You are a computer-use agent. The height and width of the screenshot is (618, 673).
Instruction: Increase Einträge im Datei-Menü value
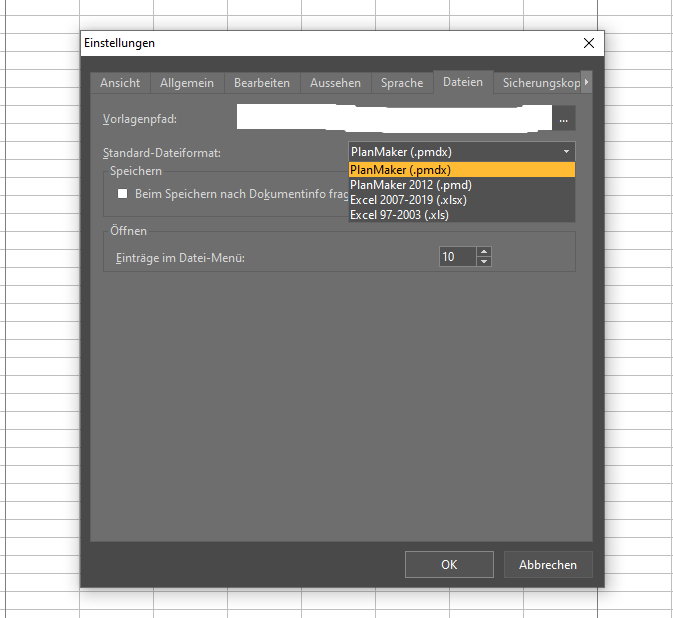pos(484,252)
